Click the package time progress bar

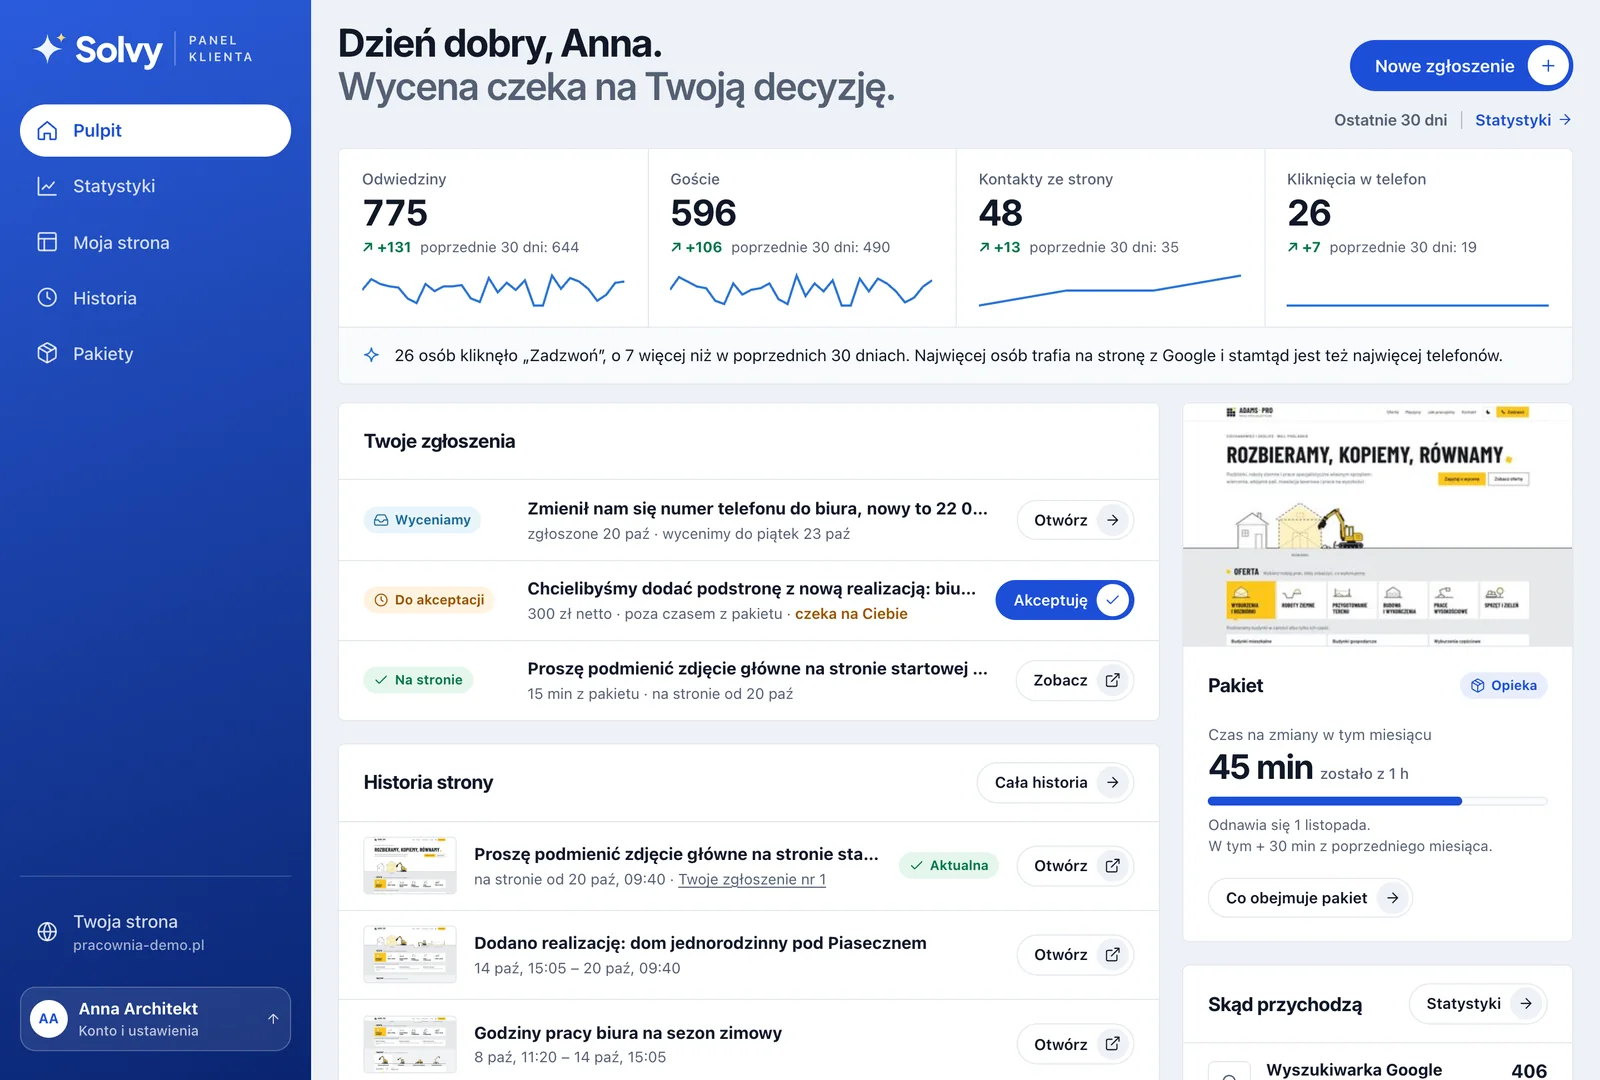click(1377, 801)
